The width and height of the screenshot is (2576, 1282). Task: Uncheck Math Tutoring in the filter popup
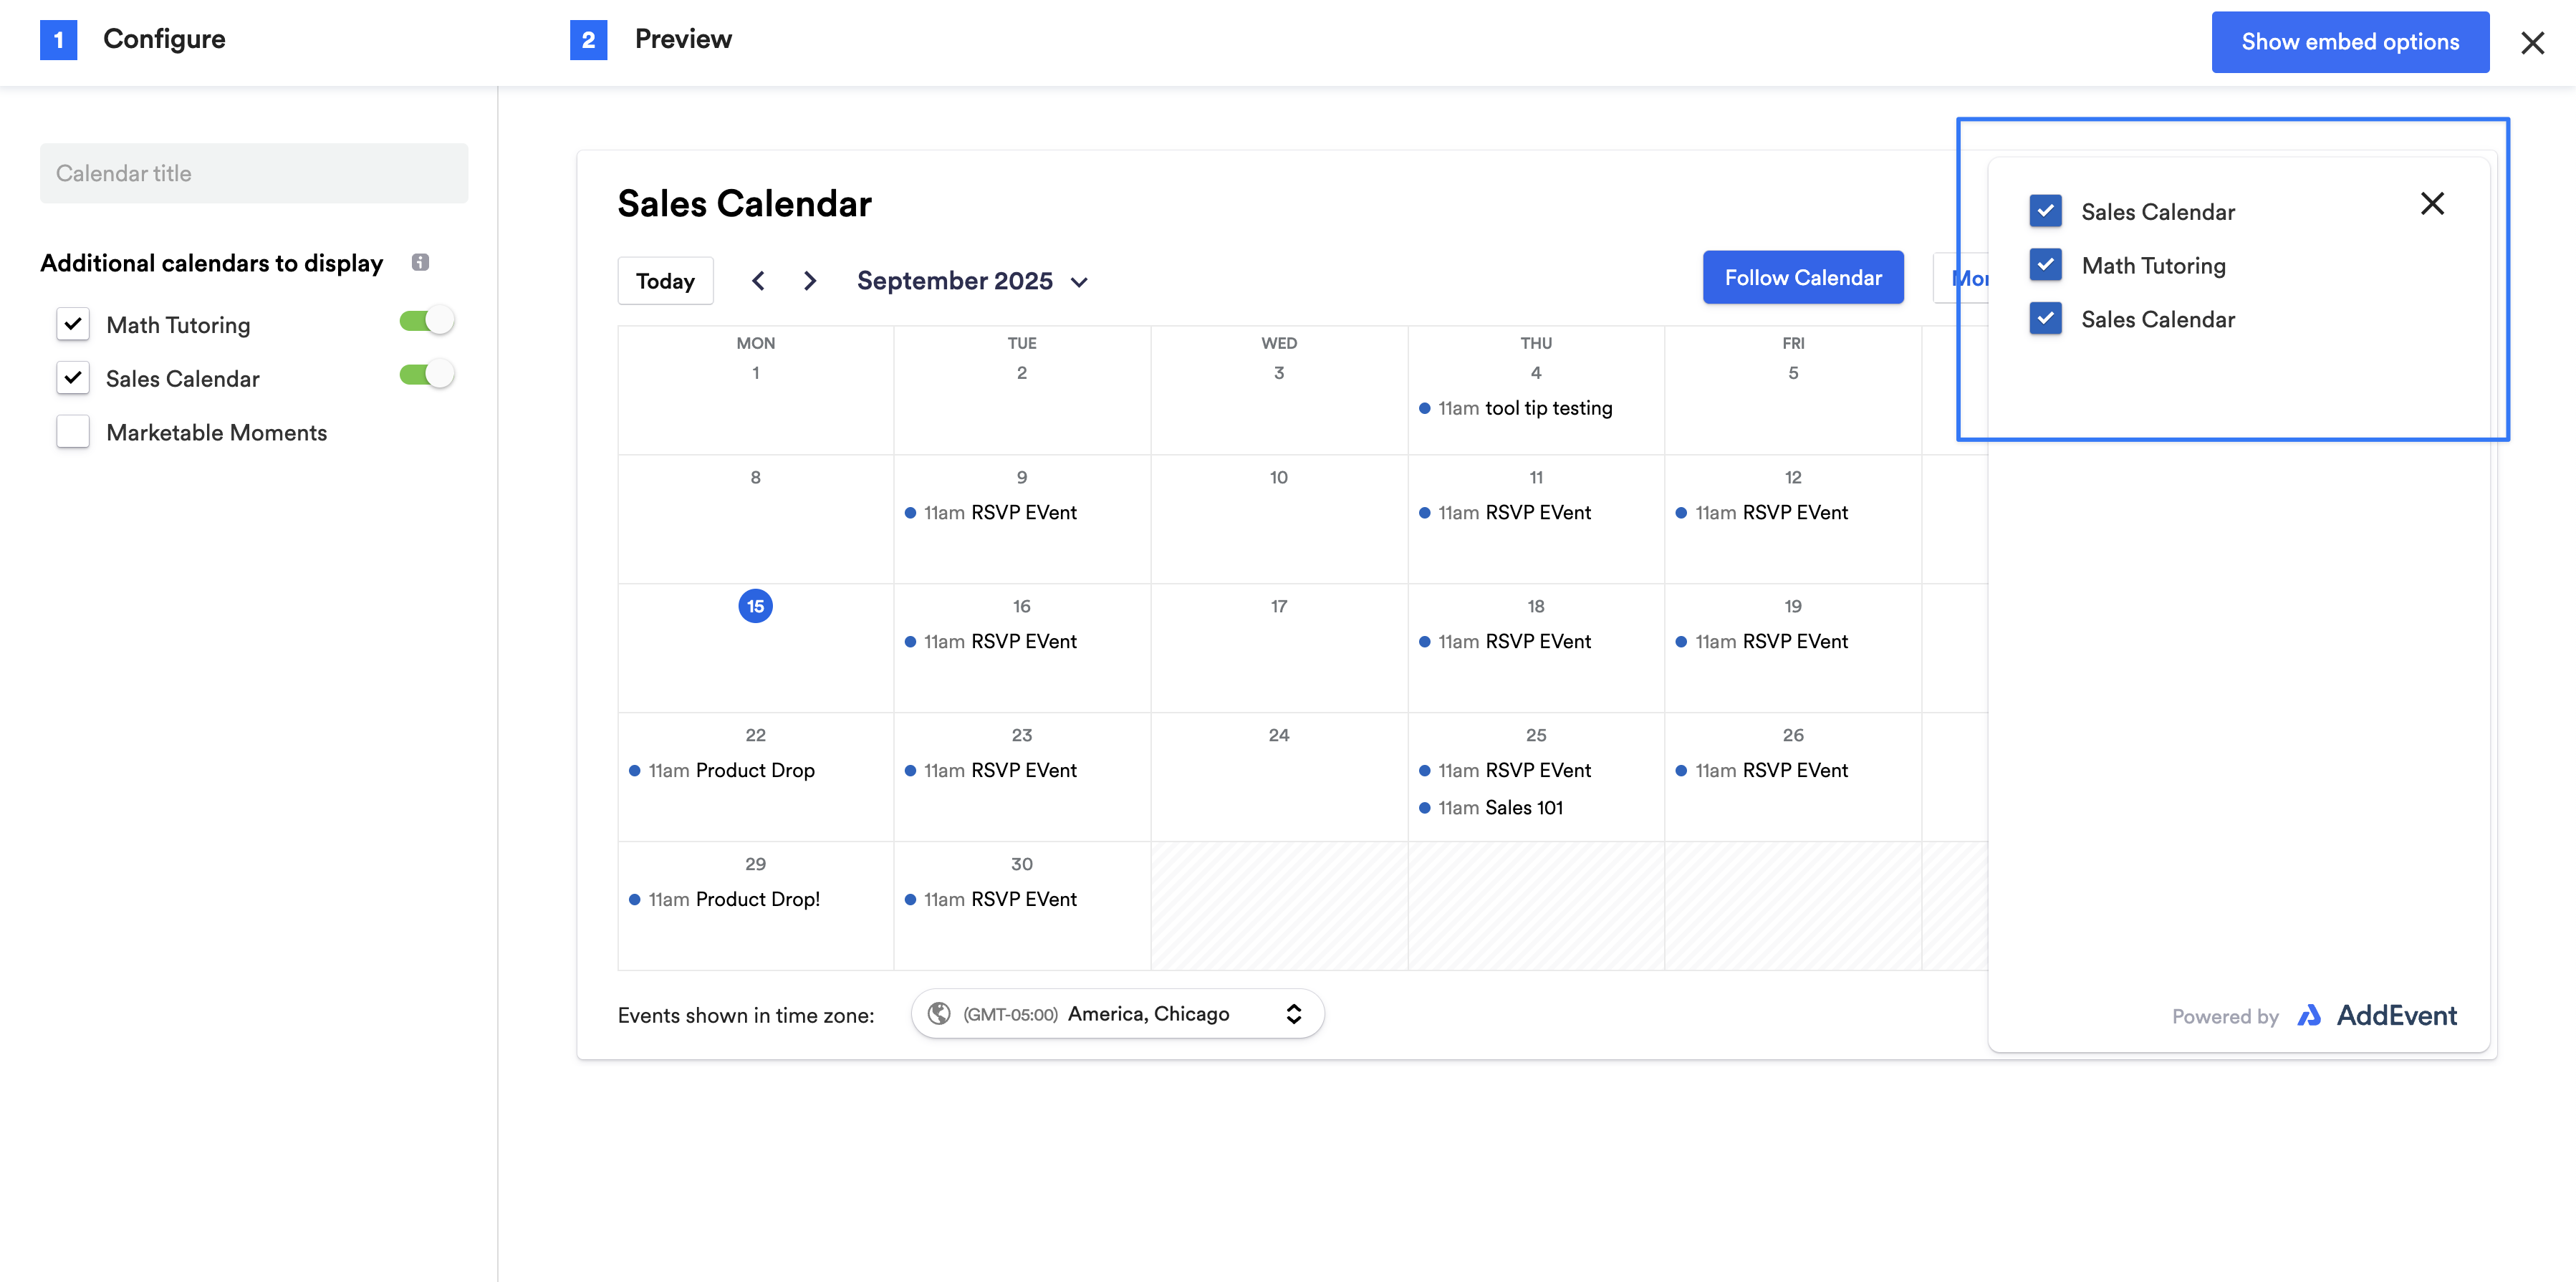(2045, 265)
